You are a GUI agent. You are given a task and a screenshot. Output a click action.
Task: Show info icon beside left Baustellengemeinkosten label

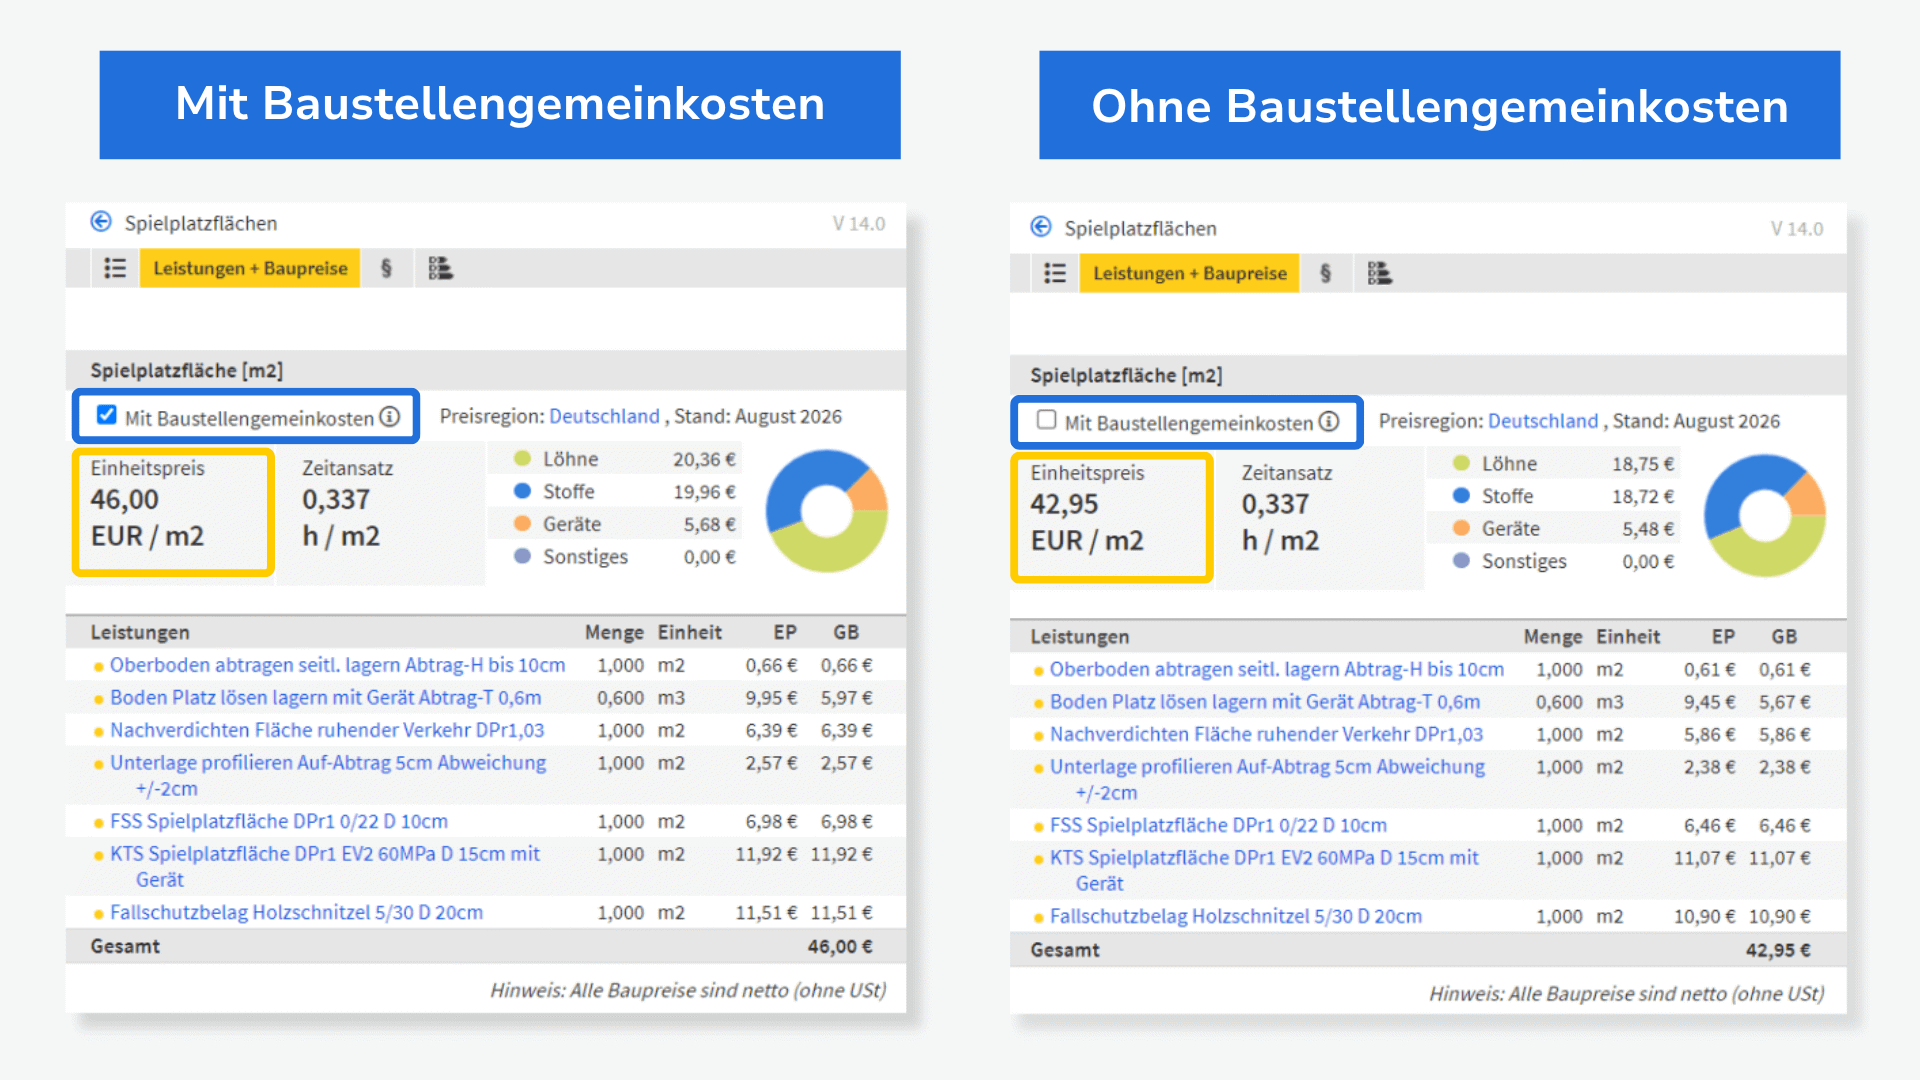tap(389, 417)
